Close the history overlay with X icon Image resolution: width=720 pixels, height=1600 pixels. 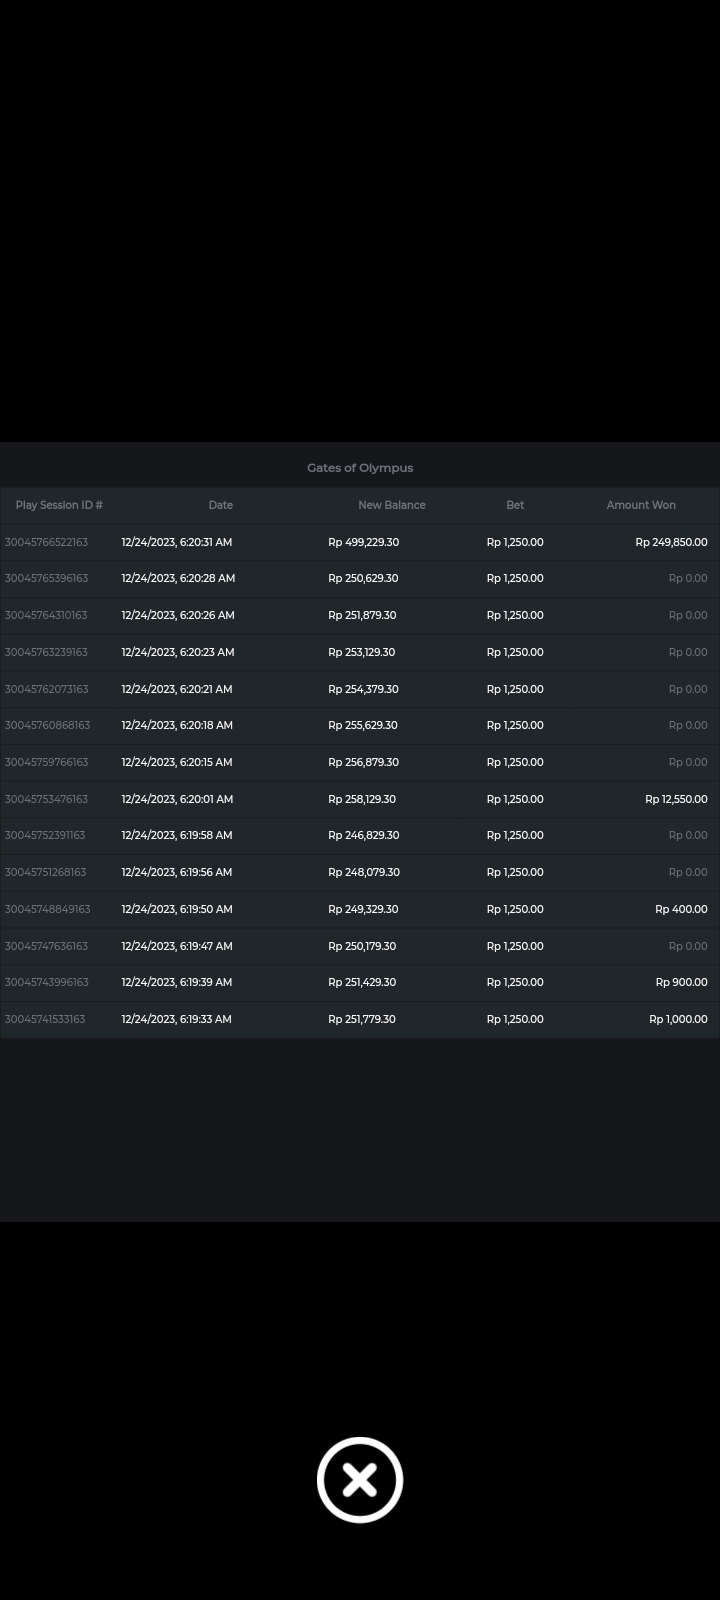360,1480
